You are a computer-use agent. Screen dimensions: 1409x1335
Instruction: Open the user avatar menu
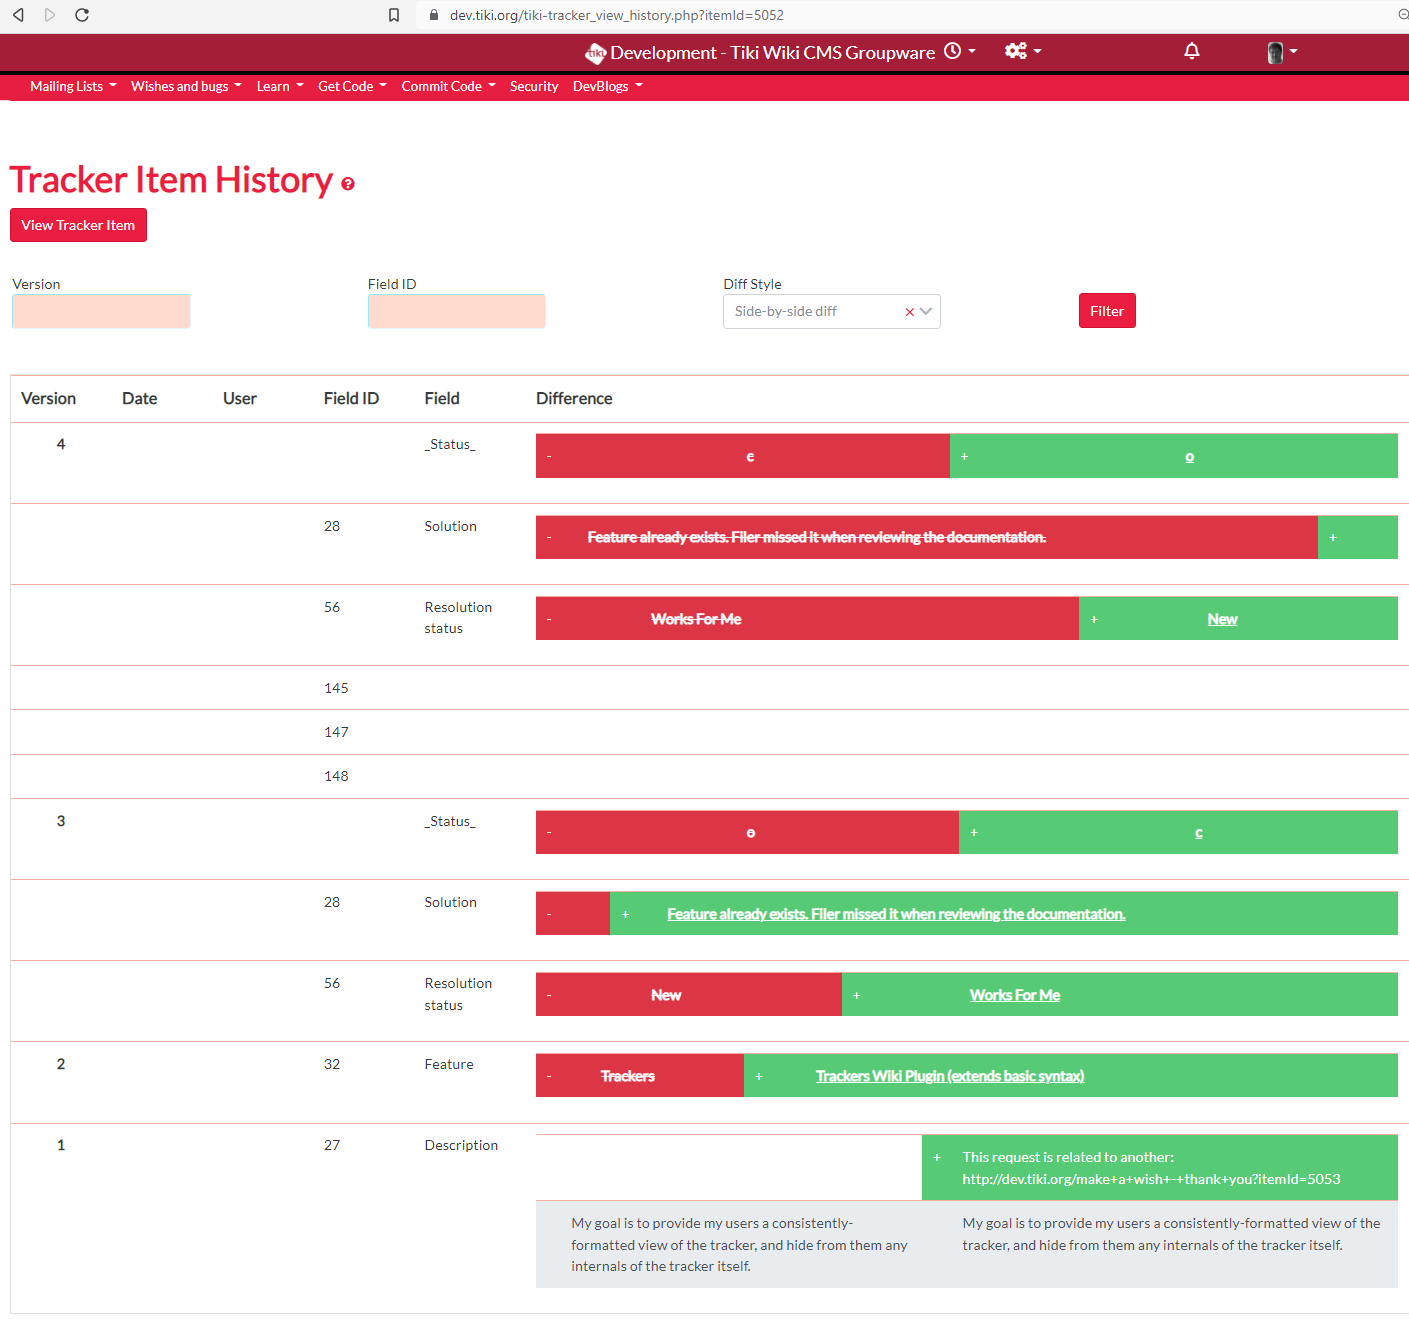click(1282, 52)
